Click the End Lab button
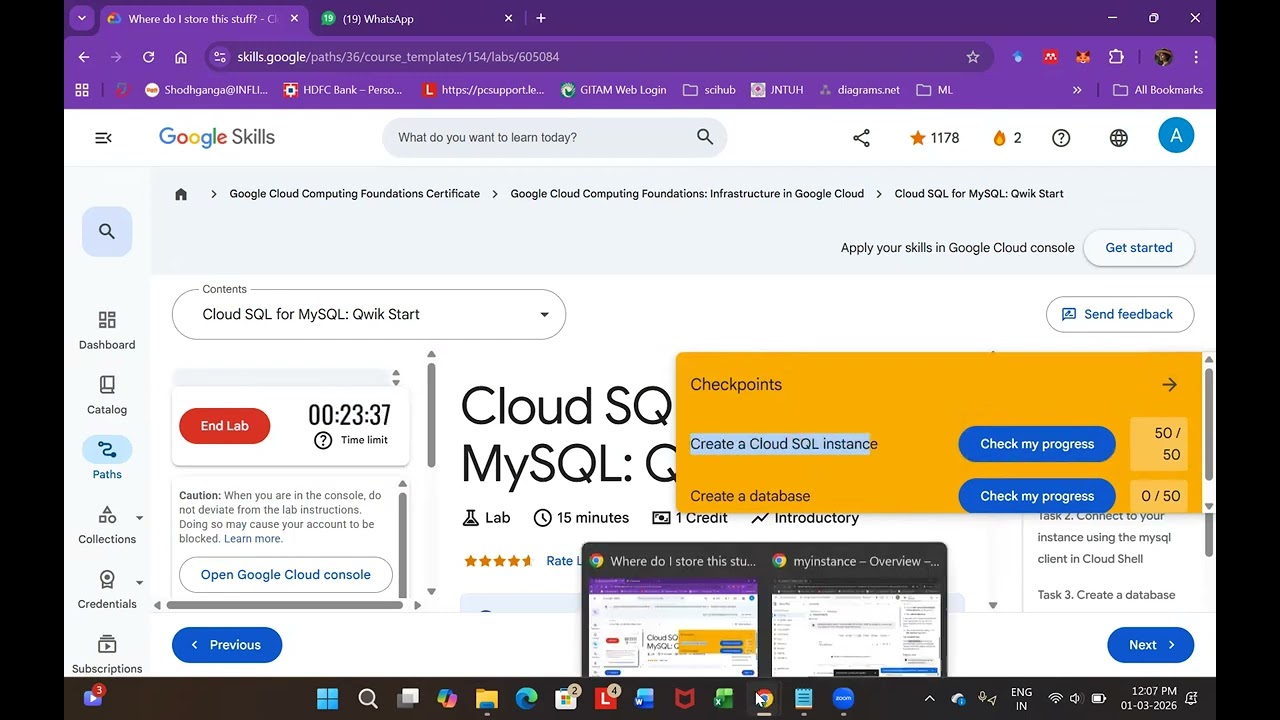1280x720 pixels. click(224, 426)
